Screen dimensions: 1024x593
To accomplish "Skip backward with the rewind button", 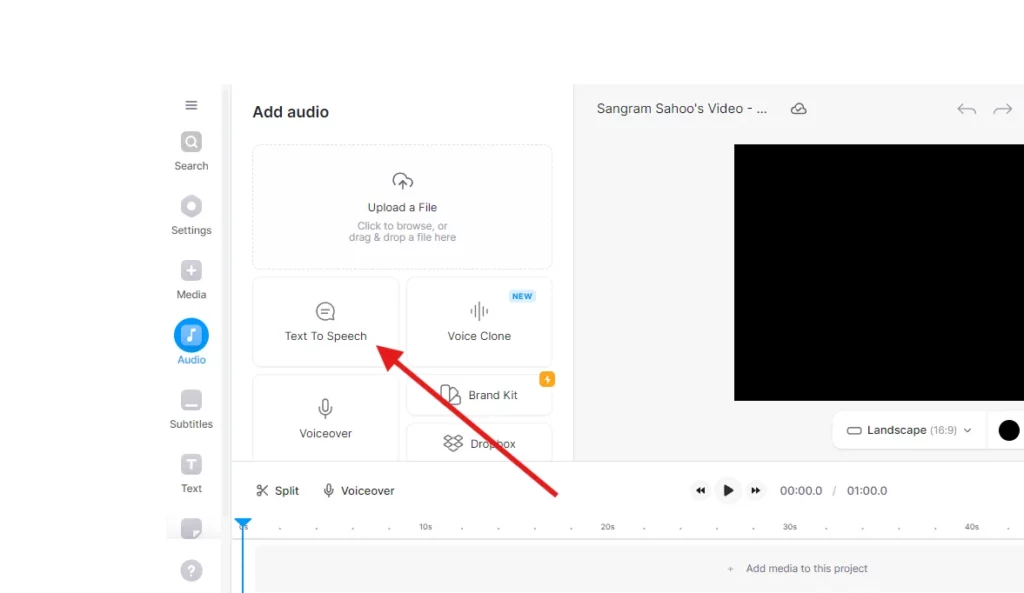I will point(700,490).
